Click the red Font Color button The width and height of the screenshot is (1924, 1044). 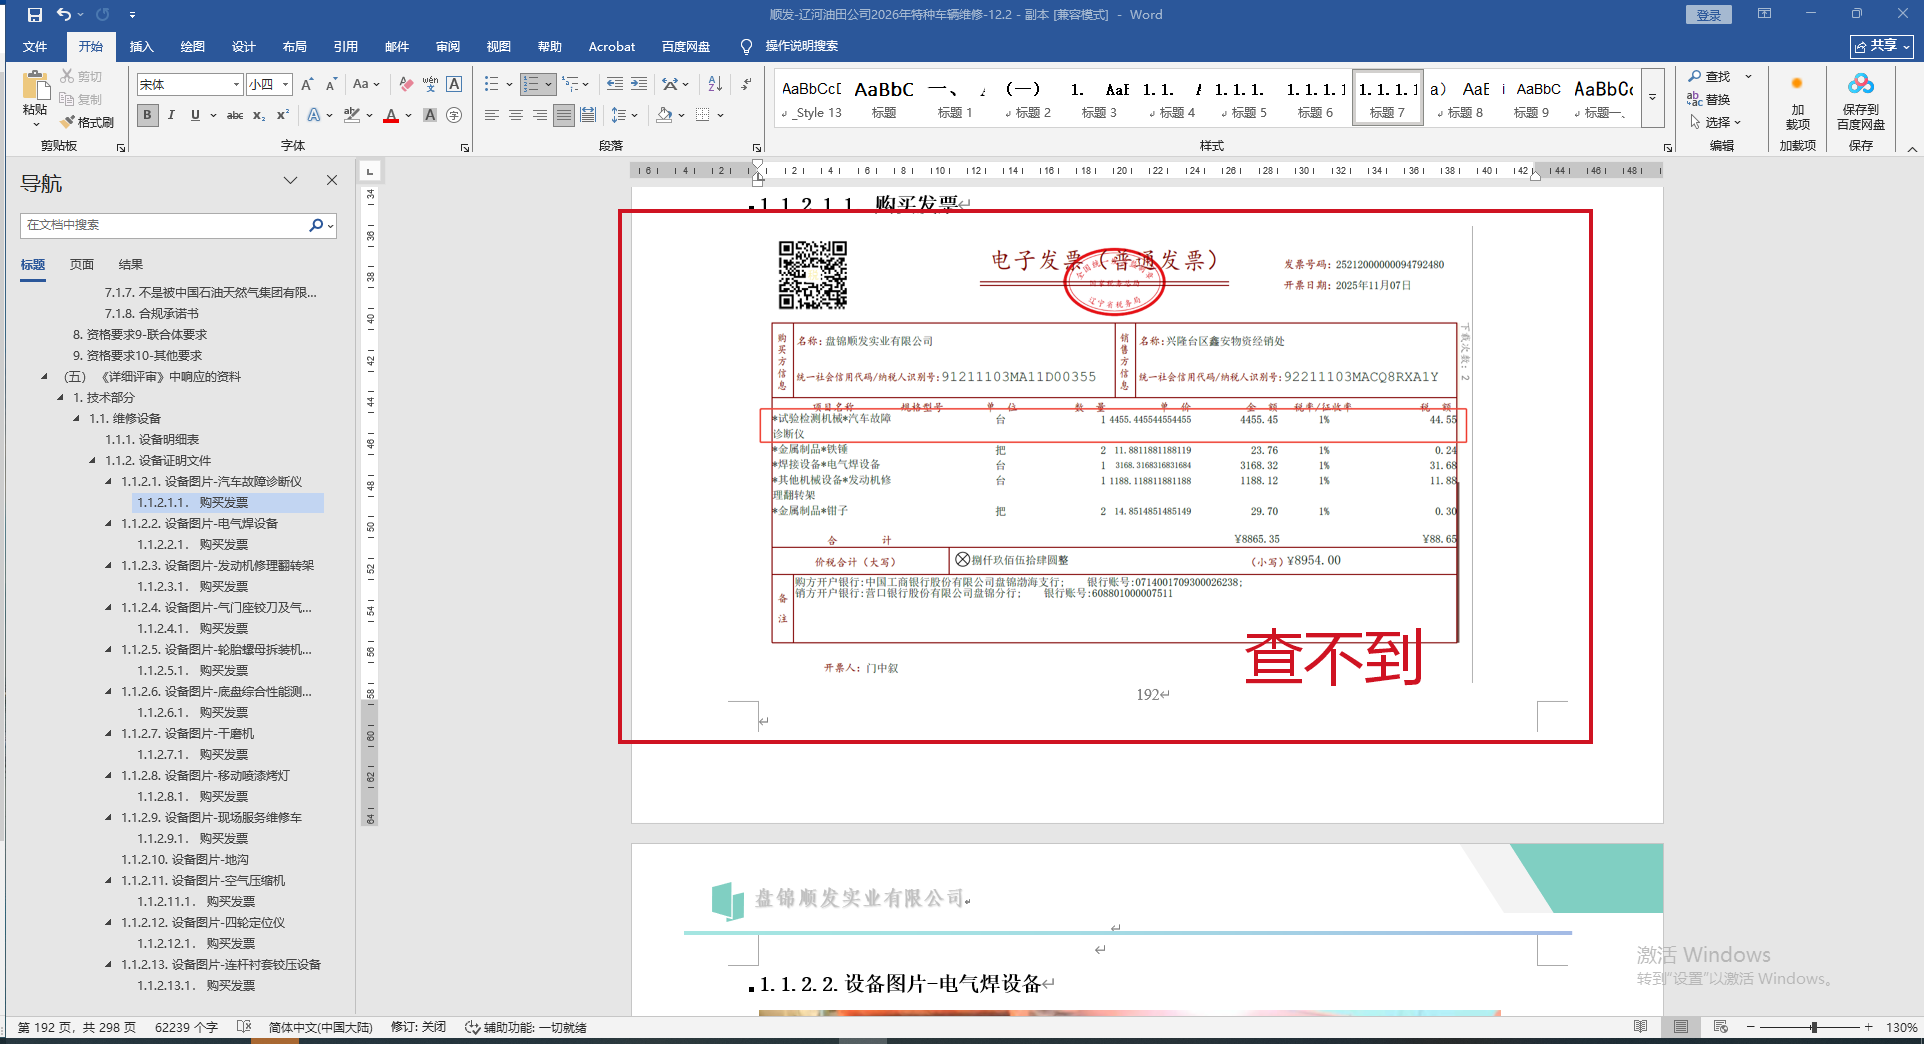coord(391,115)
